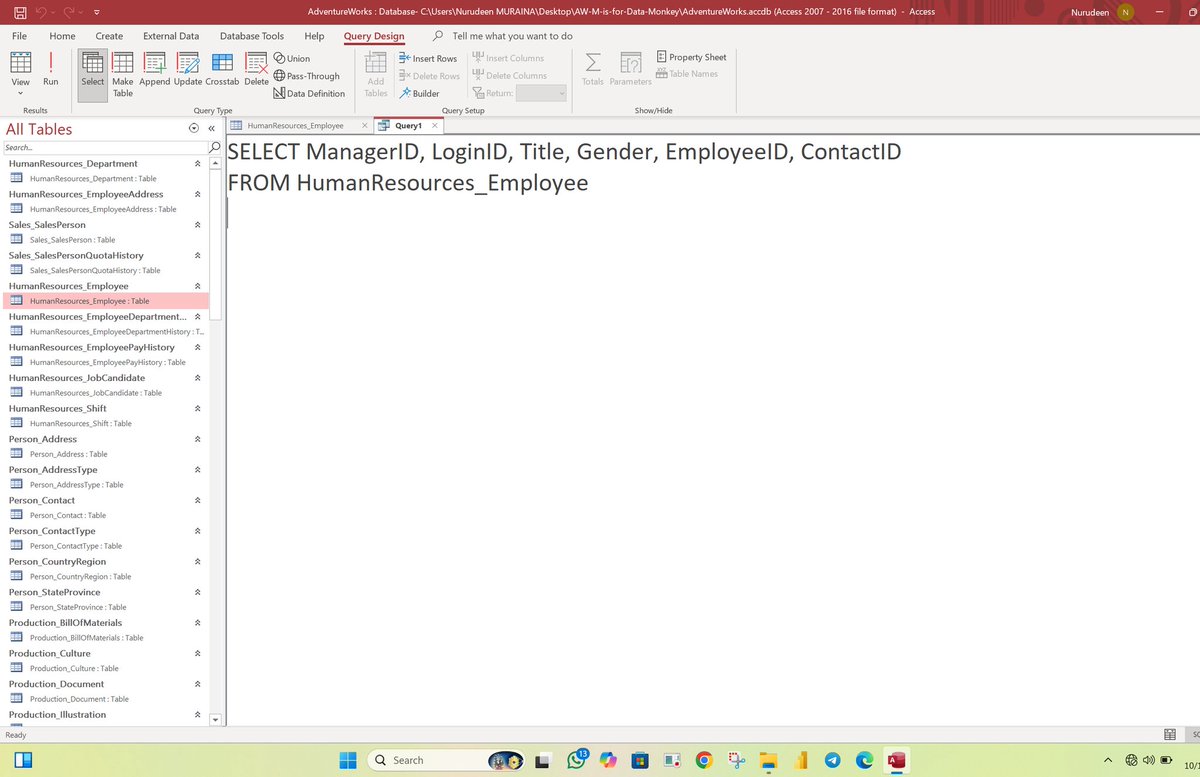Collapse the HumanResources_EmployeeAddress group

pos(197,194)
